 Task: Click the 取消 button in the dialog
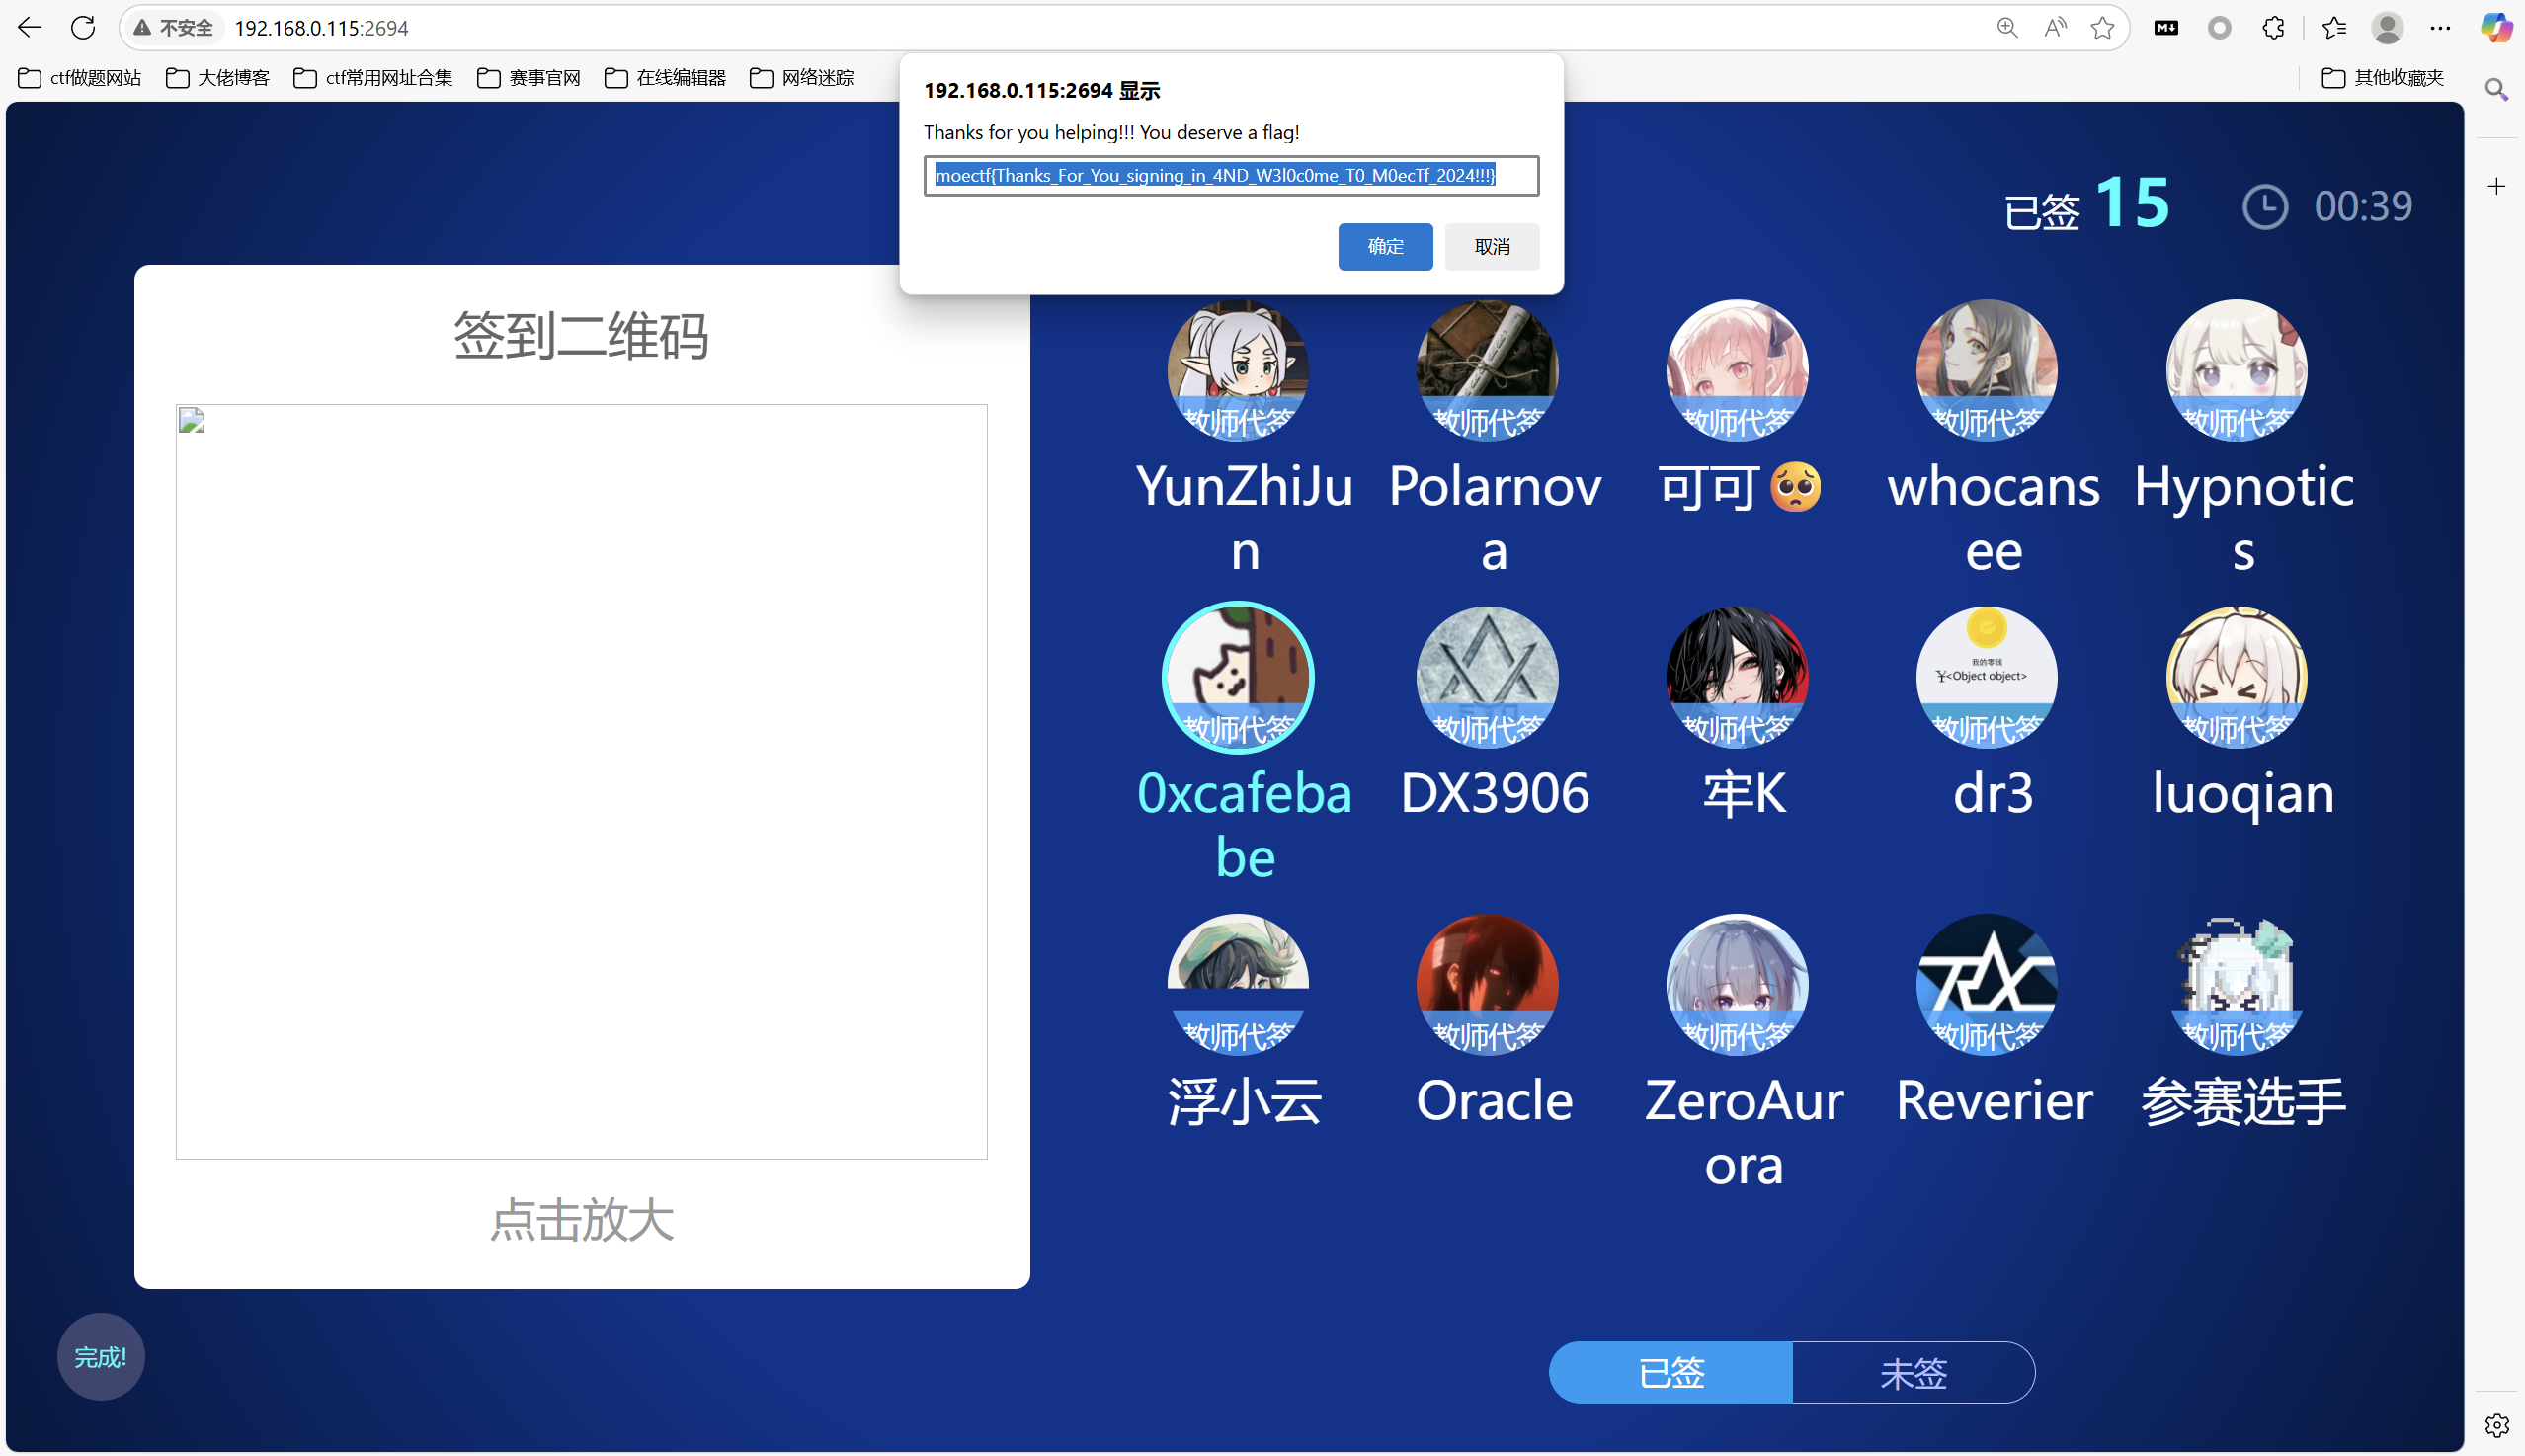[x=1492, y=246]
